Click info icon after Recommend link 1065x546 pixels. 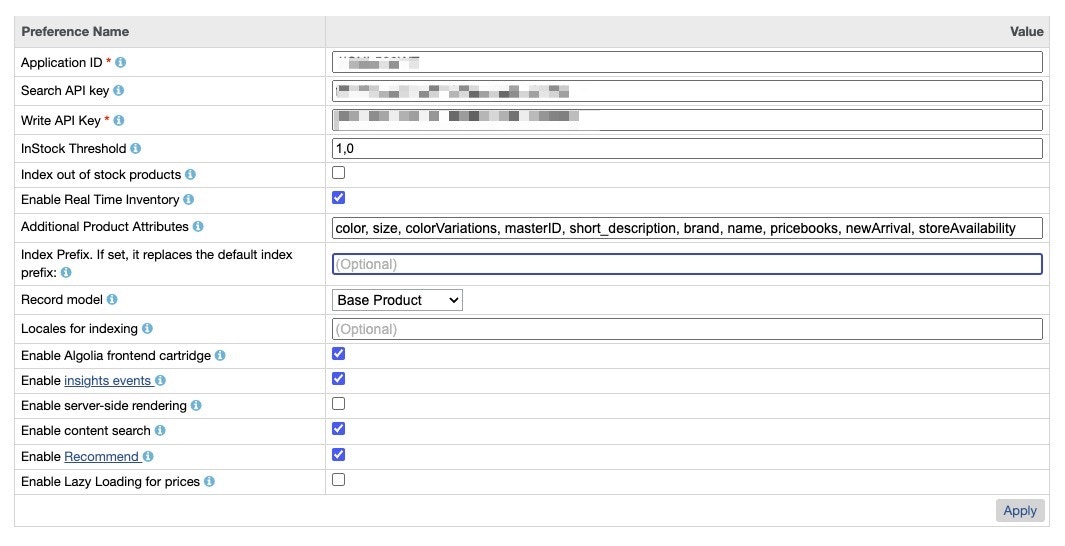click(148, 456)
